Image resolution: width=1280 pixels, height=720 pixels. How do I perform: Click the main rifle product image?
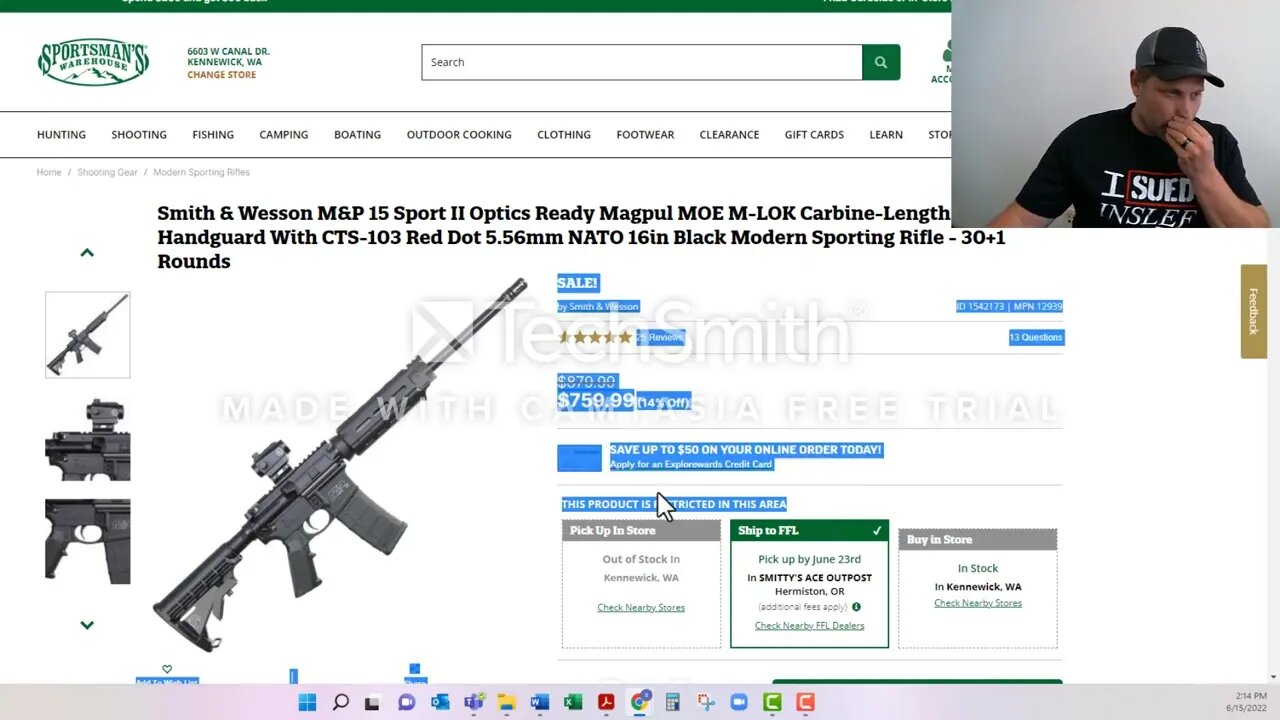point(340,465)
